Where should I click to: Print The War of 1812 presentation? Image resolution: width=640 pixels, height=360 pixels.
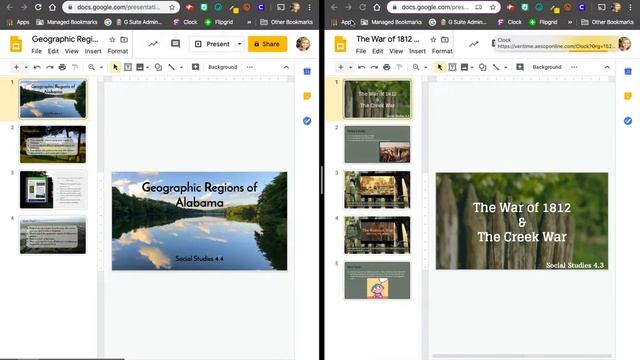click(x=387, y=67)
